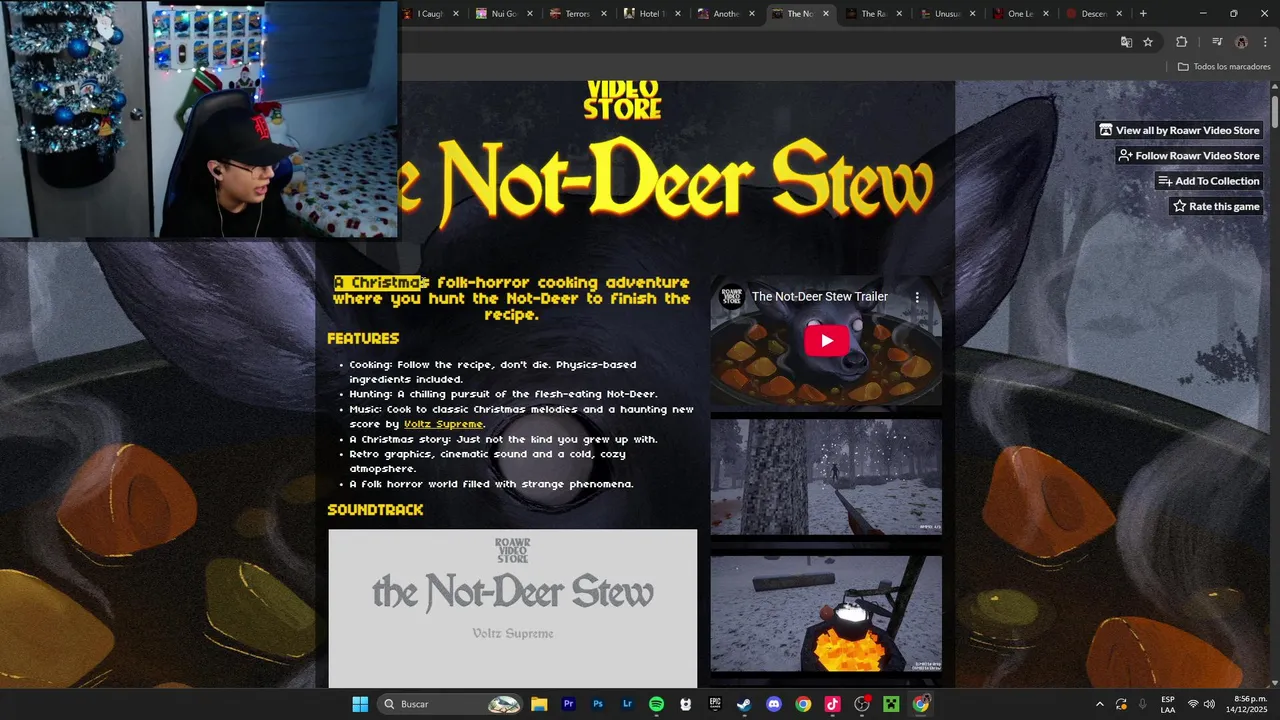Viewport: 1280px width, 720px height.
Task: Open the YouTube trailer's three-dot menu
Action: coord(917,297)
